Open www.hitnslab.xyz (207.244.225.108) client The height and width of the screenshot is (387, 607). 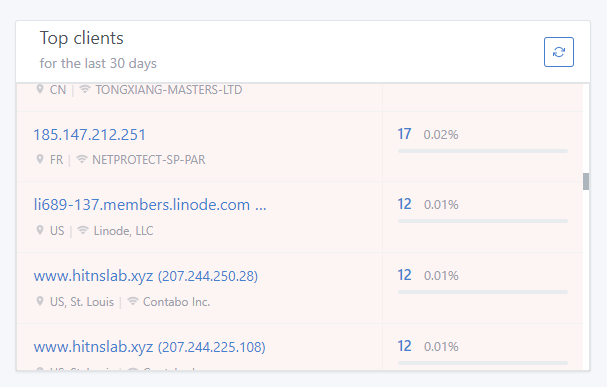tap(149, 347)
